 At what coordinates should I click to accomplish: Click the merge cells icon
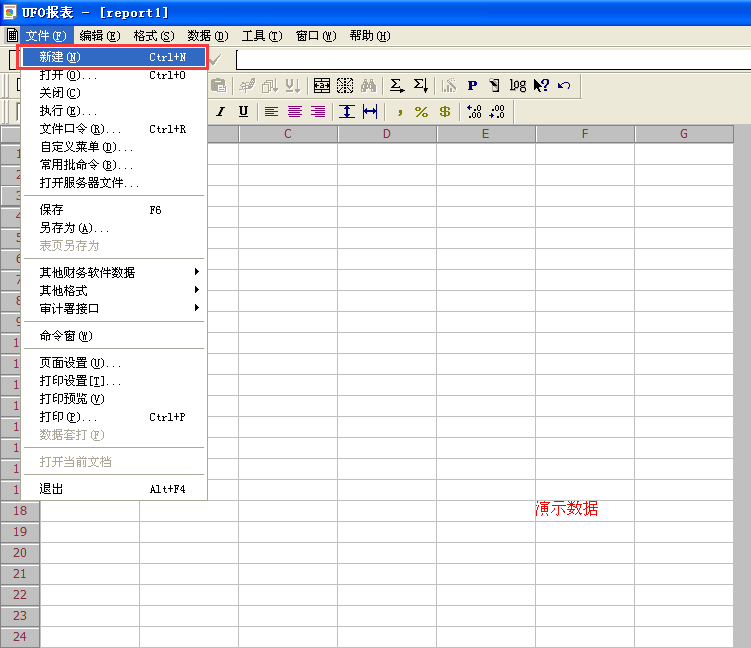322,86
